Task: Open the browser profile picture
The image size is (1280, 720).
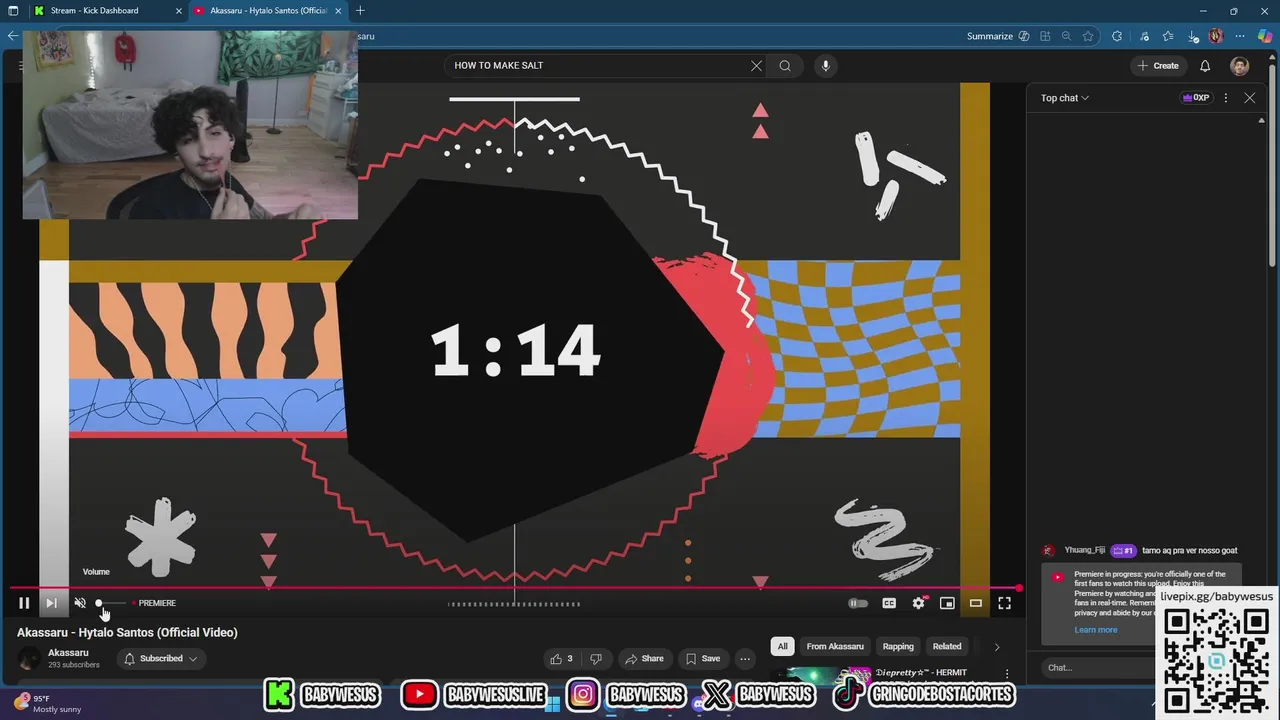Action: pyautogui.click(x=1216, y=36)
